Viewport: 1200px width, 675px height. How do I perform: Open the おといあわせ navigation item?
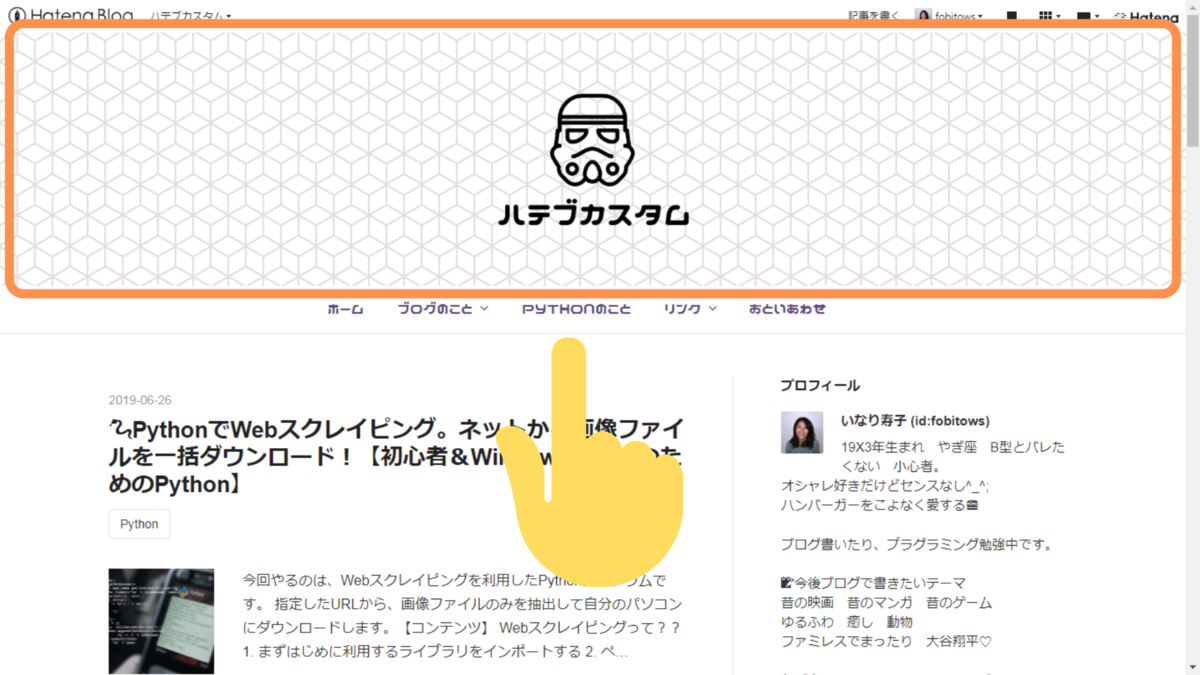[x=788, y=309]
